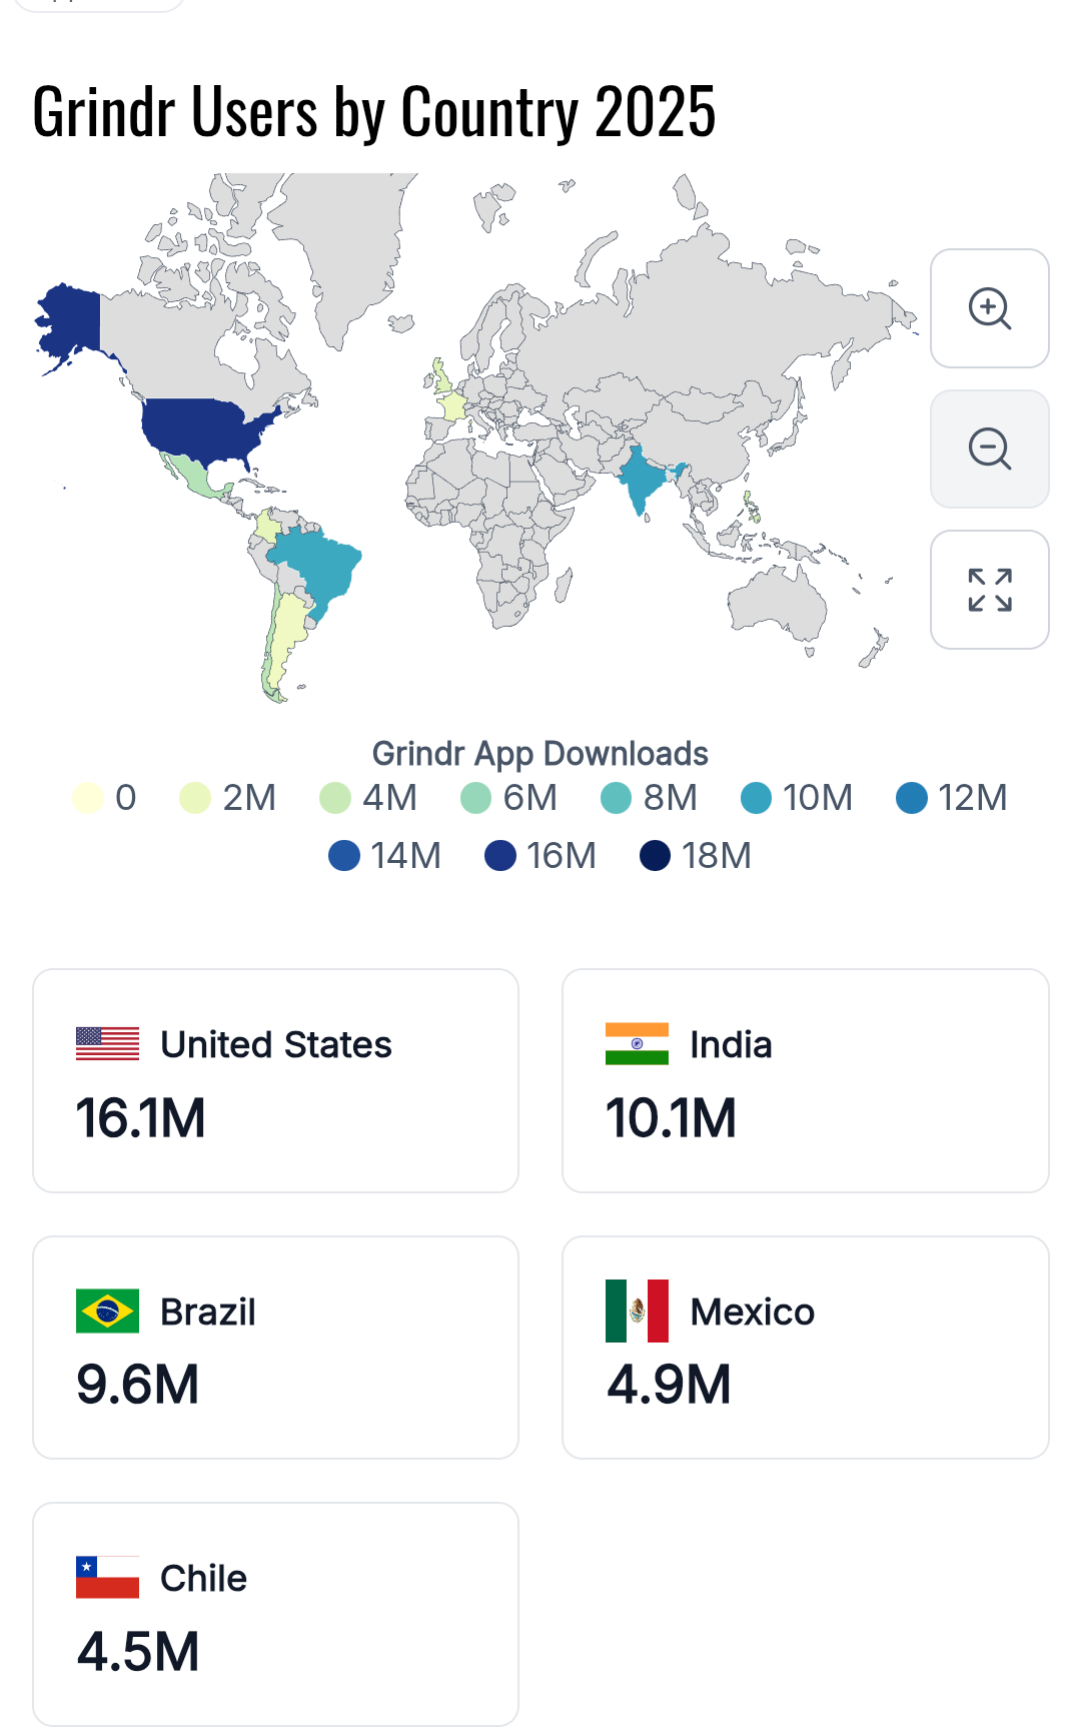Select the 0 legend color dot
The image size is (1080, 1734).
pyautogui.click(x=88, y=798)
